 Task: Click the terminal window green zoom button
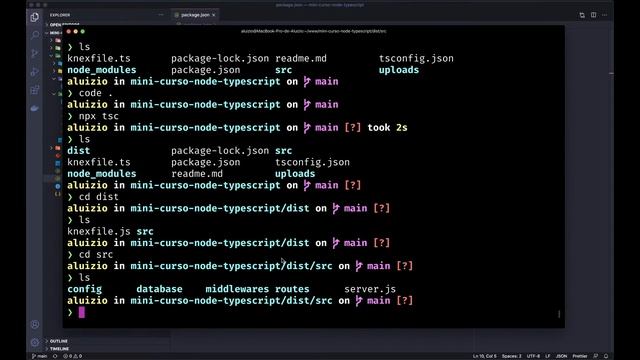tap(83, 31)
